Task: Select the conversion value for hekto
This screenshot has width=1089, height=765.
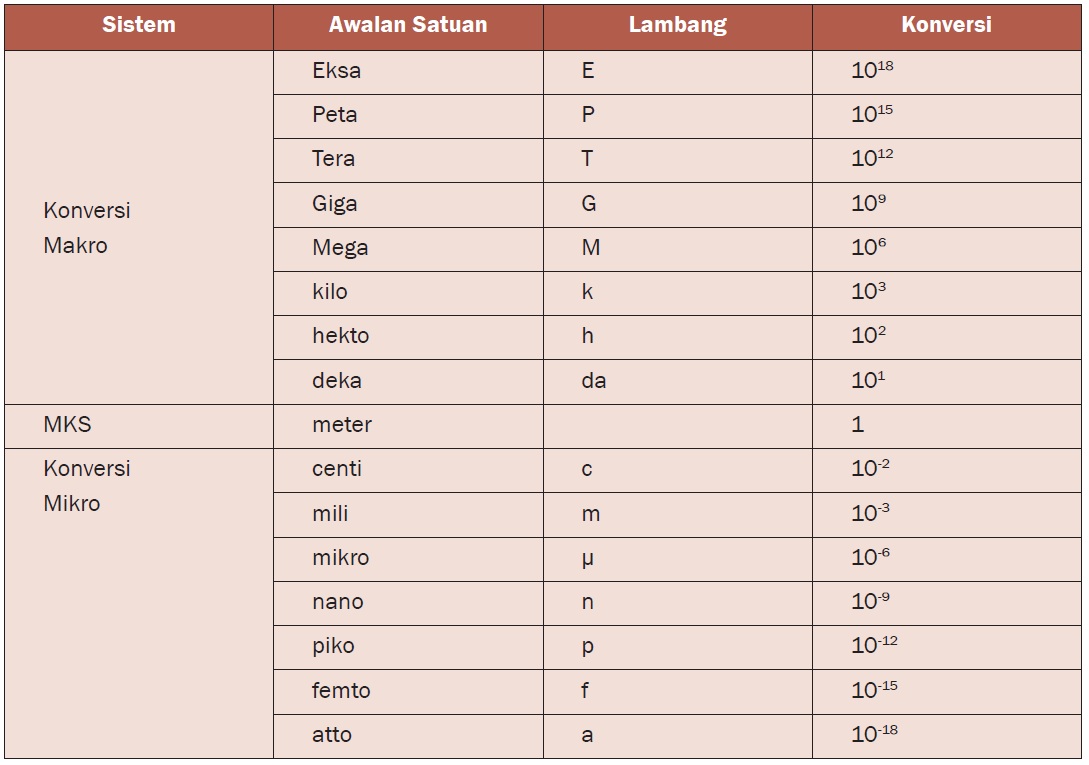Action: coord(868,336)
